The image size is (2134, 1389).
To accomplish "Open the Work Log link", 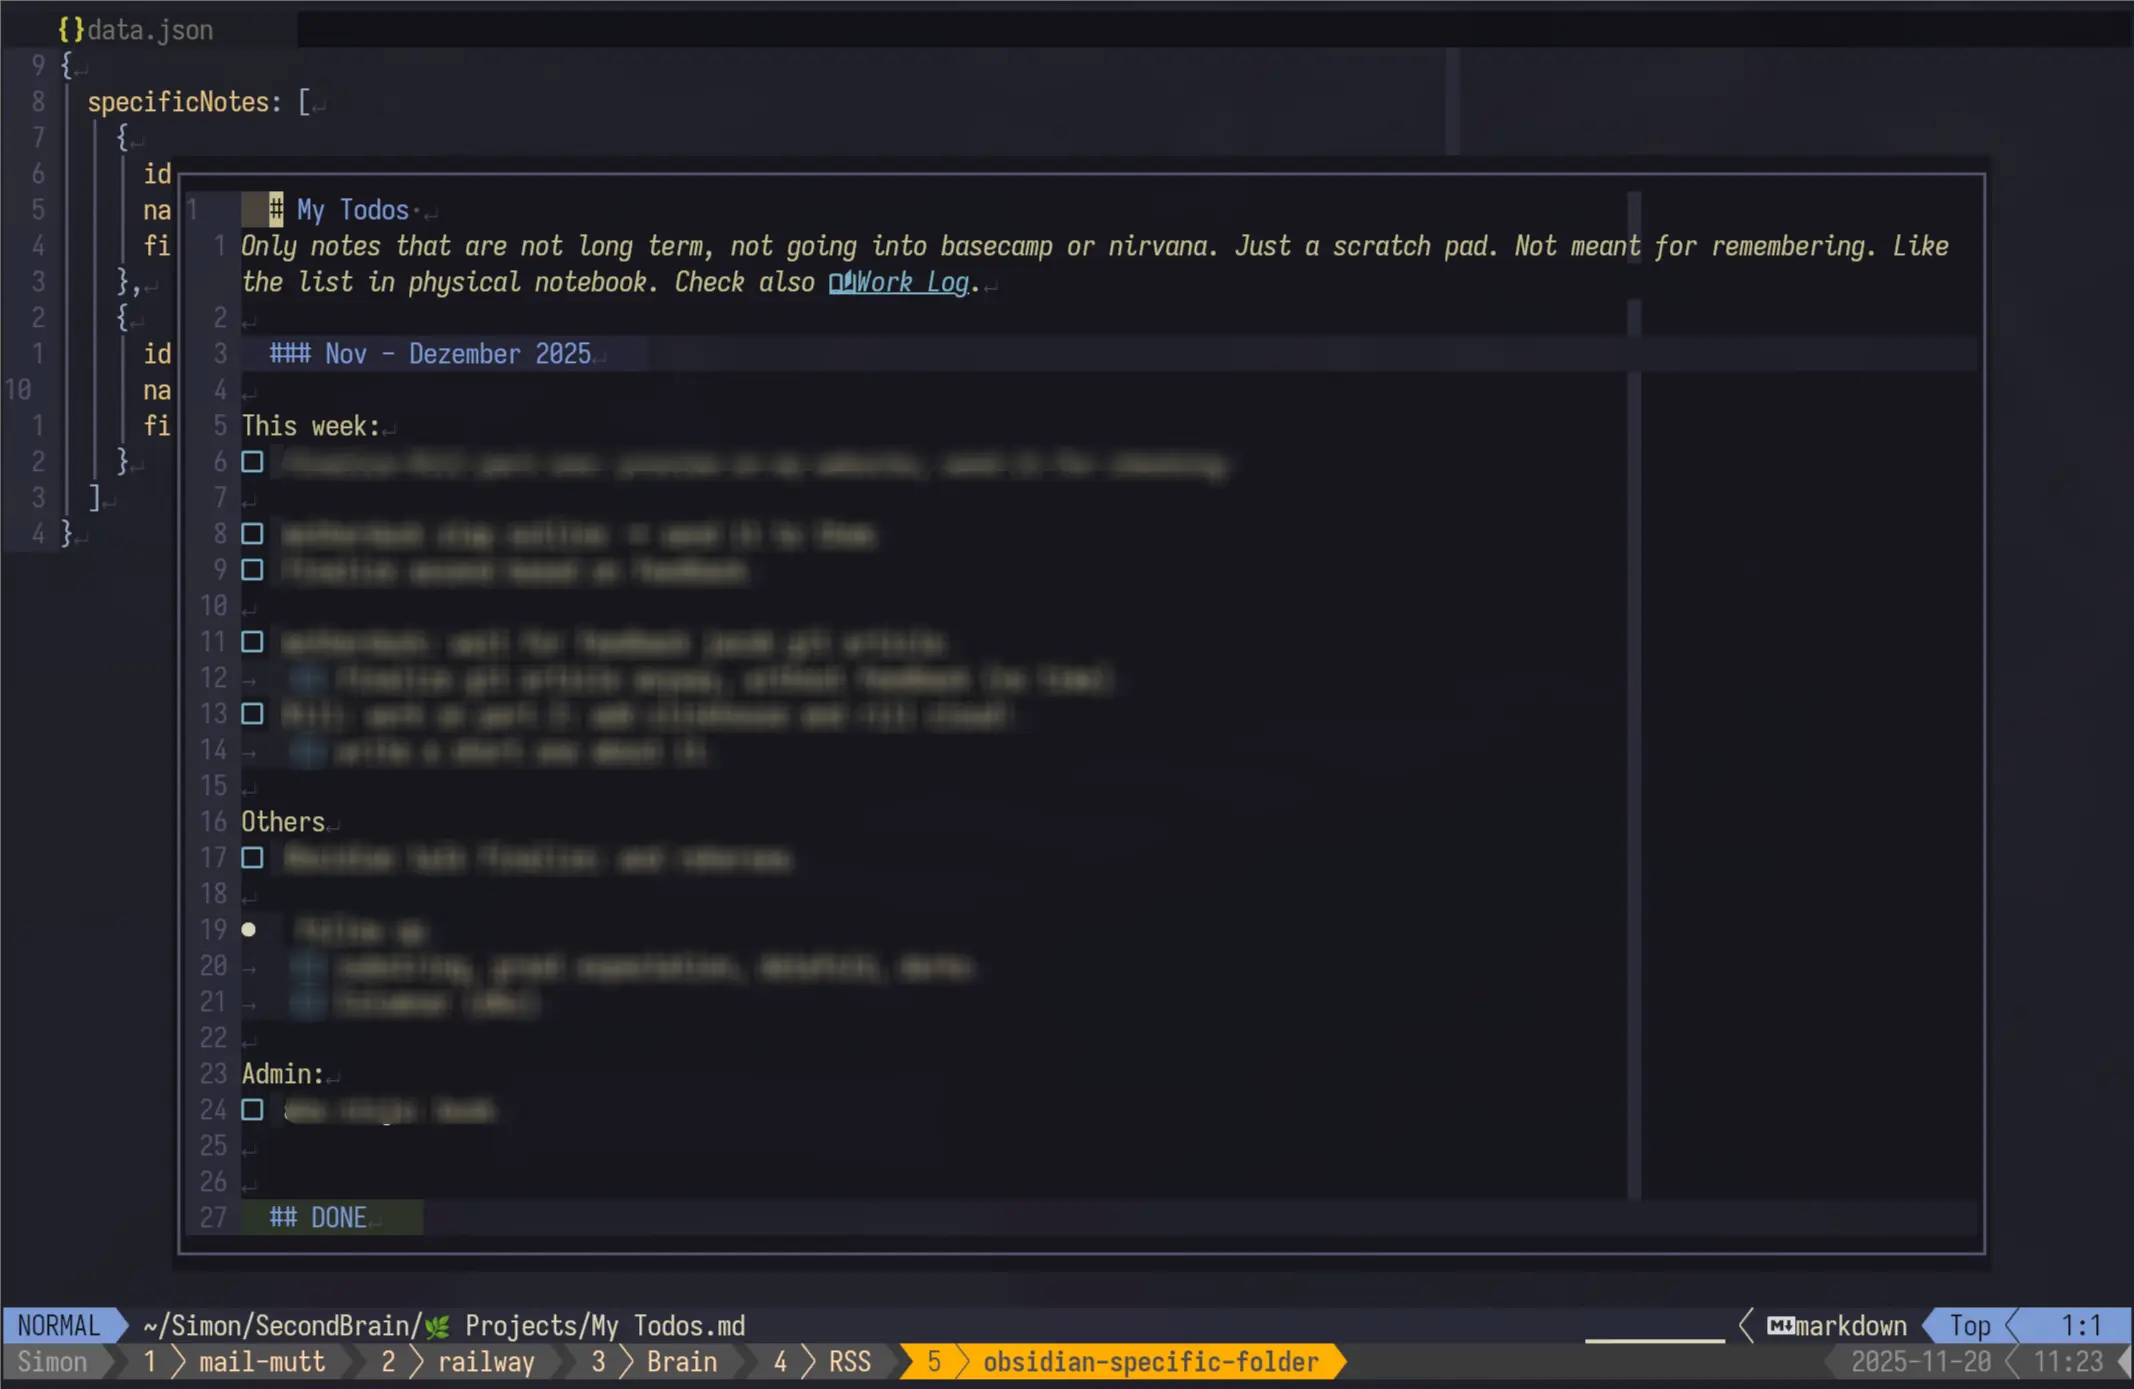I will tap(911, 283).
